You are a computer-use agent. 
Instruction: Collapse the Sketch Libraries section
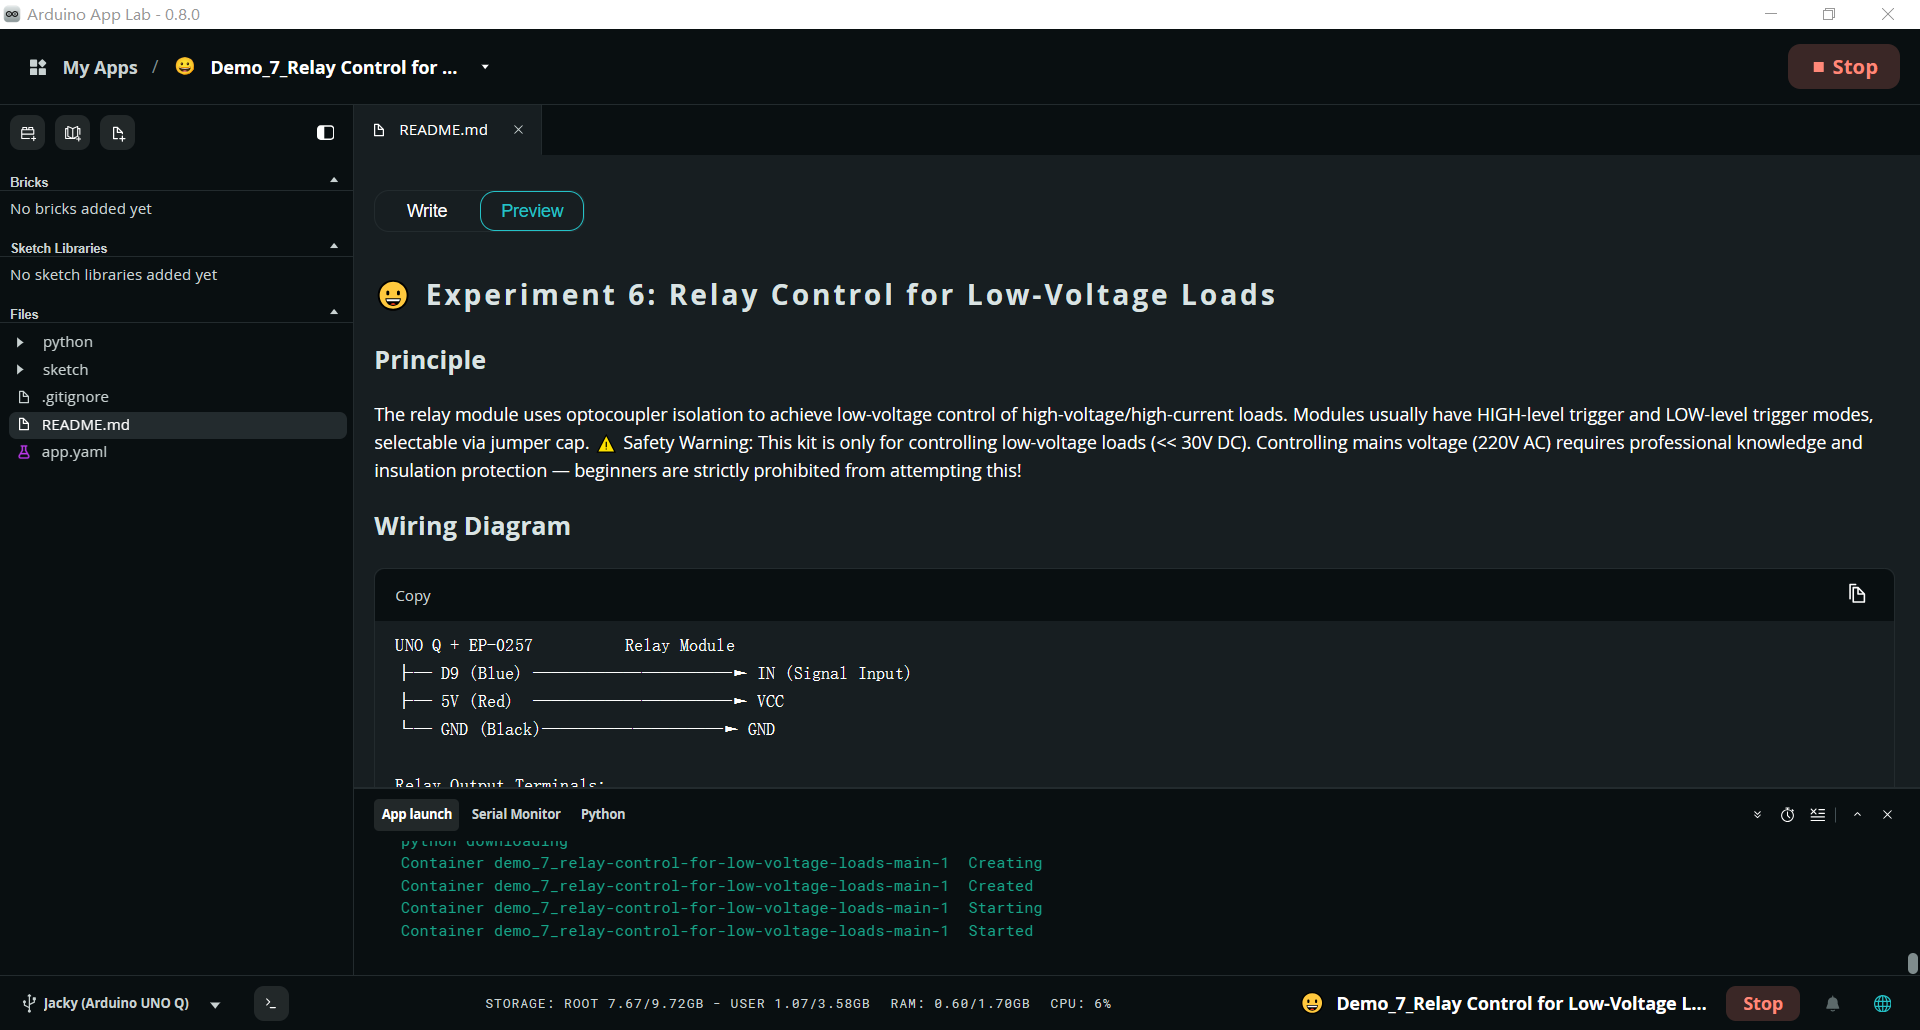click(334, 247)
